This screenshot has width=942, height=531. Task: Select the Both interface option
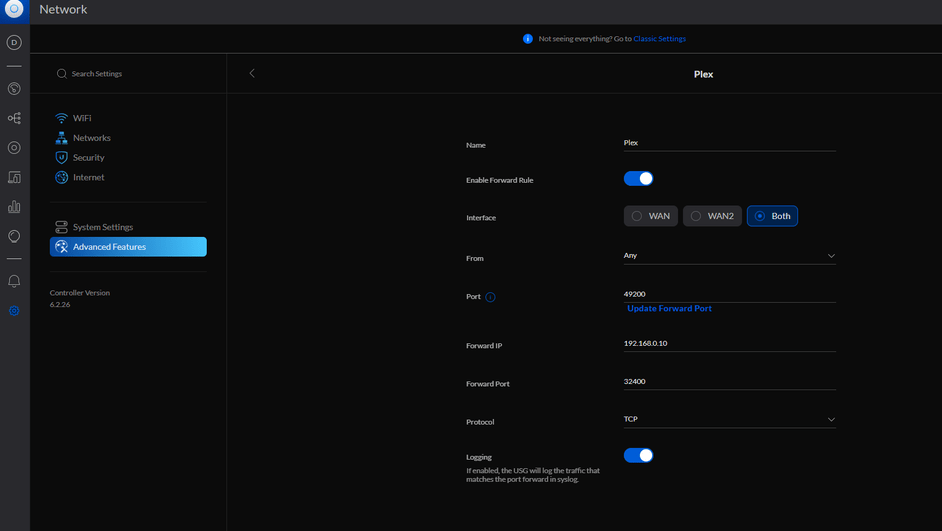coord(772,216)
